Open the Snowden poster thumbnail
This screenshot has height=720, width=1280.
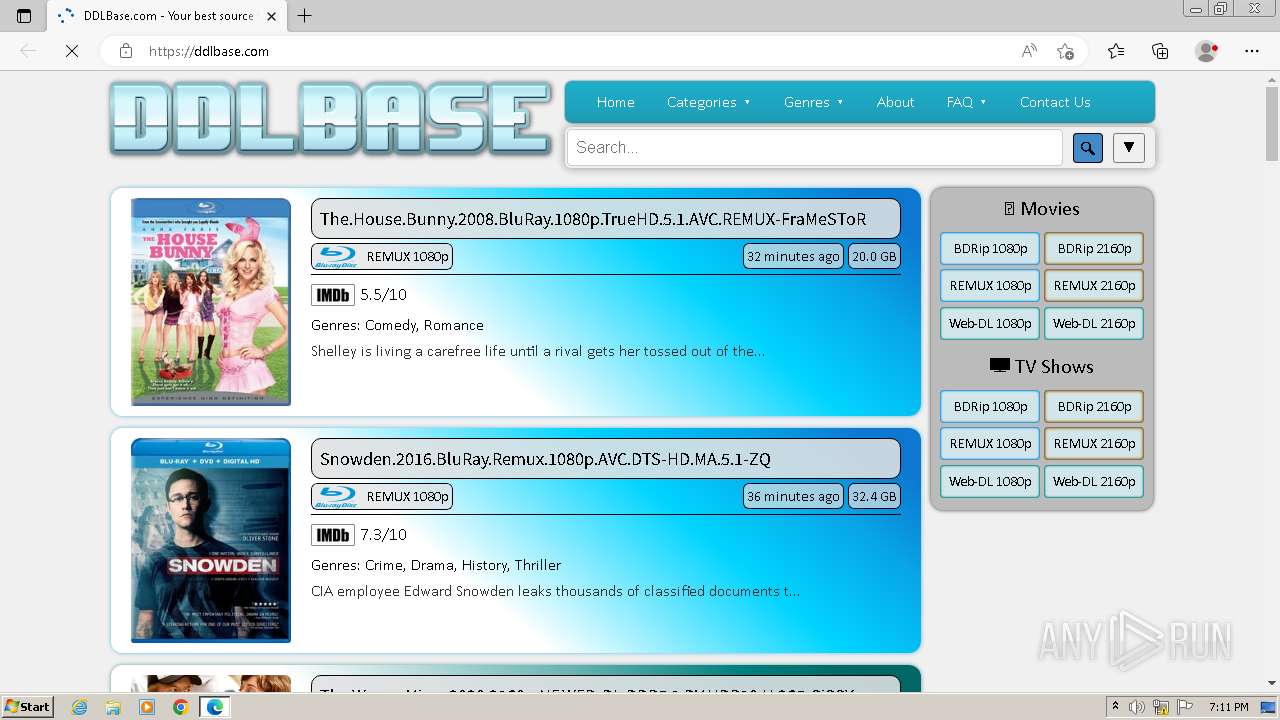pyautogui.click(x=211, y=541)
